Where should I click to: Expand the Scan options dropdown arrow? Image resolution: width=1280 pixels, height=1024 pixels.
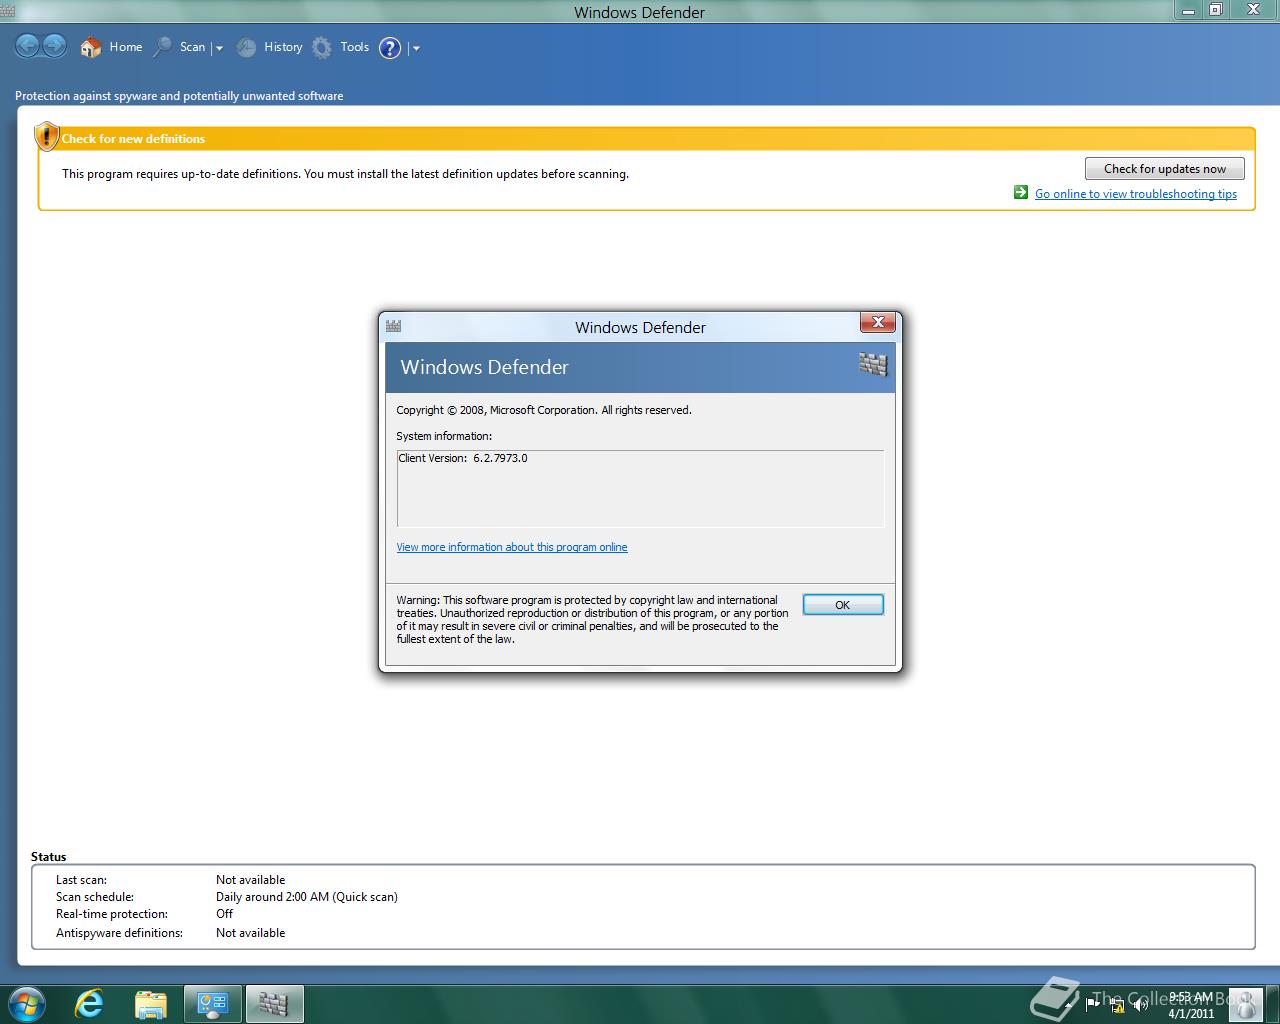219,48
